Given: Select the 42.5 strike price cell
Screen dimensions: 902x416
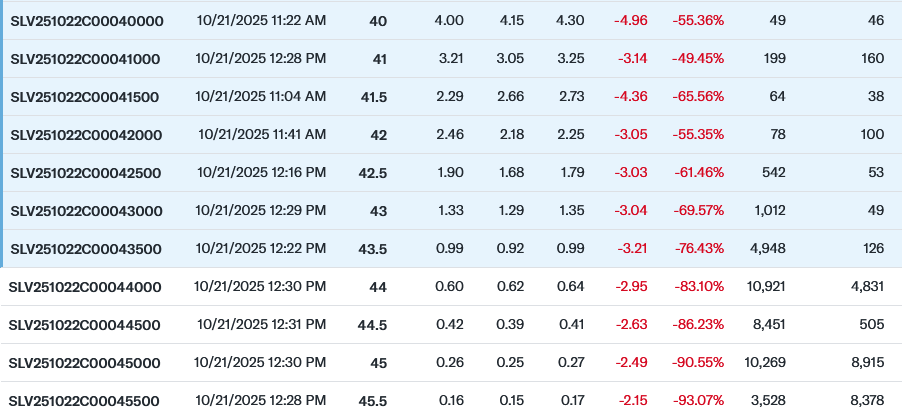Looking at the screenshot, I should (372, 173).
